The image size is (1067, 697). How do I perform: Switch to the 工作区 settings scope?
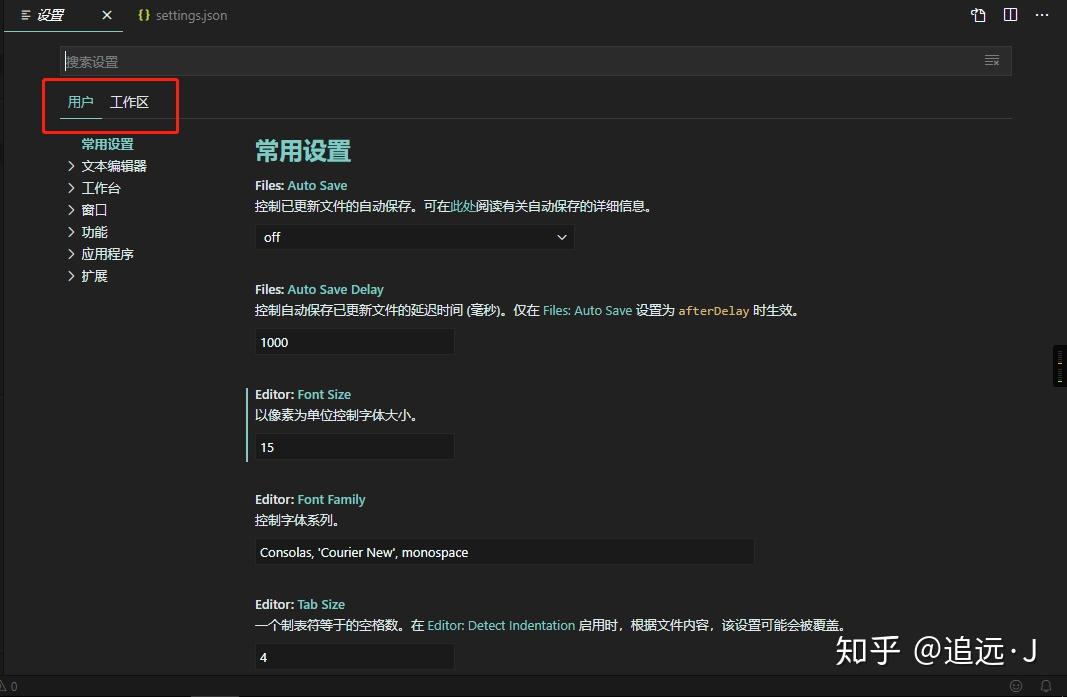[129, 101]
